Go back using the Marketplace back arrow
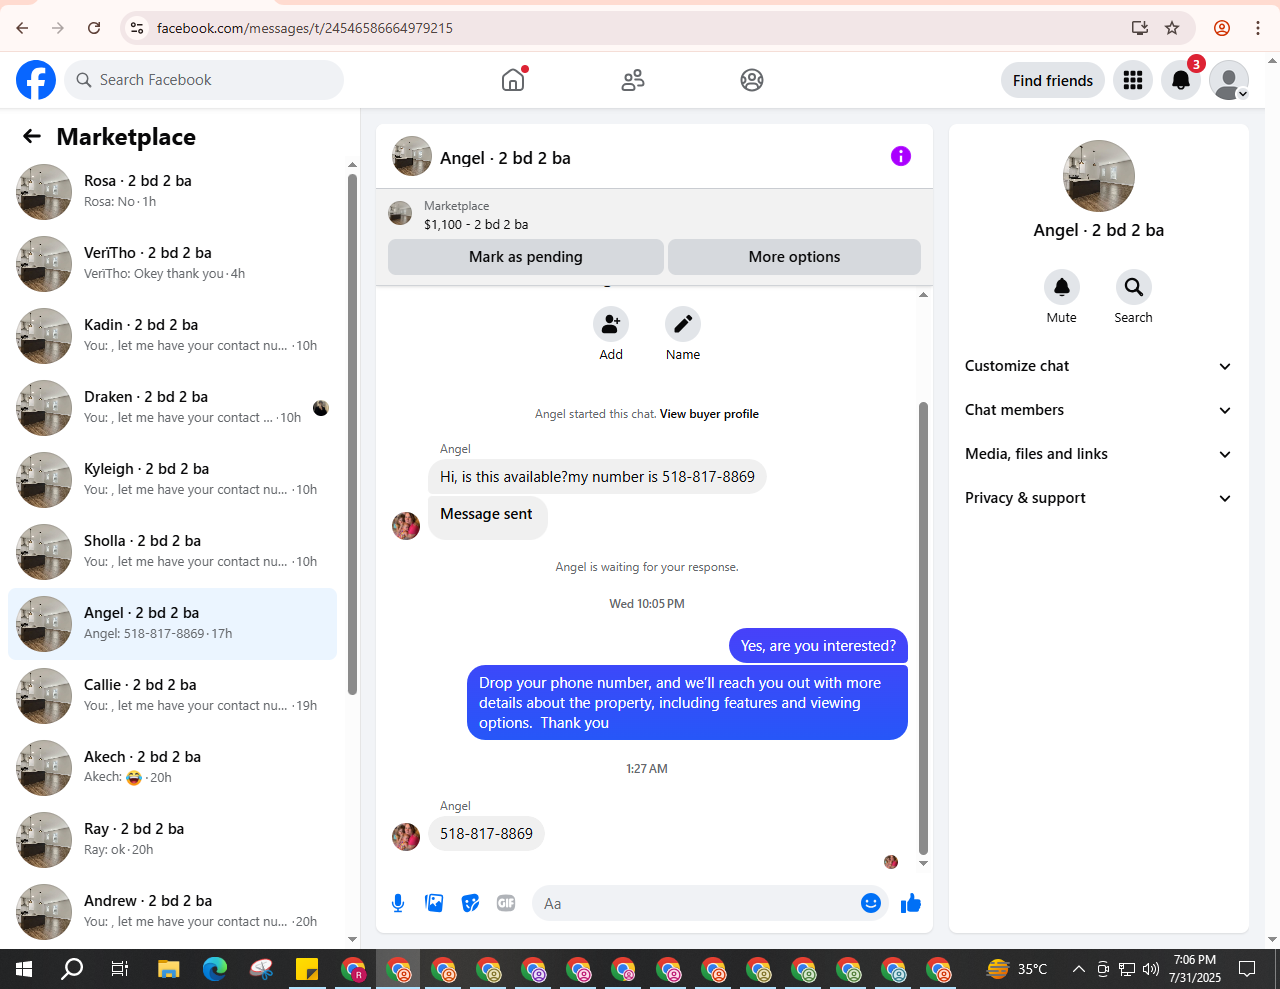Image resolution: width=1280 pixels, height=989 pixels. click(x=32, y=137)
